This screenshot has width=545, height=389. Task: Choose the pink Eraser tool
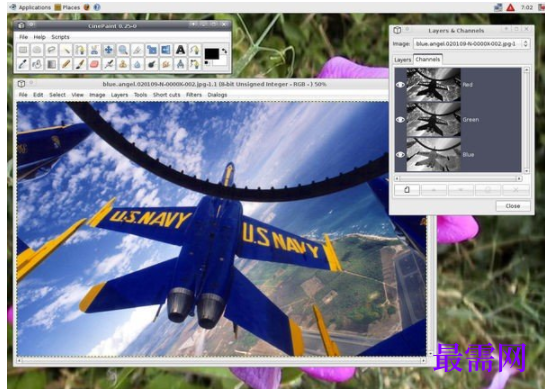coord(94,64)
